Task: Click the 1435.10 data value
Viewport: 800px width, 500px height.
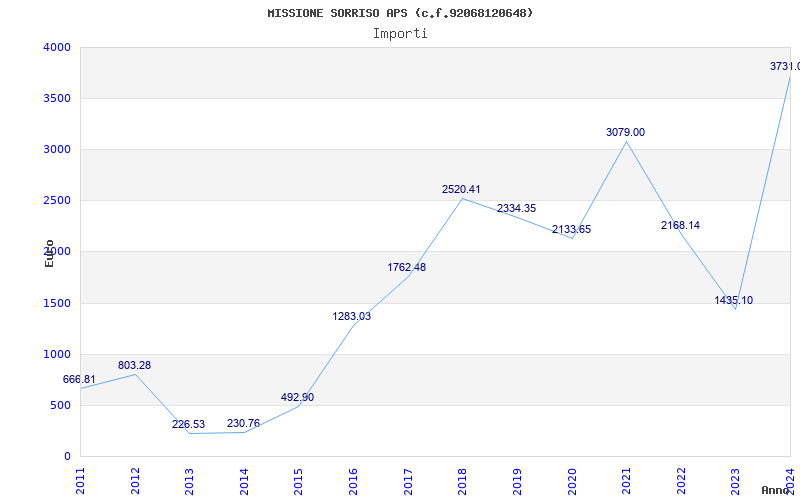Action: point(734,301)
